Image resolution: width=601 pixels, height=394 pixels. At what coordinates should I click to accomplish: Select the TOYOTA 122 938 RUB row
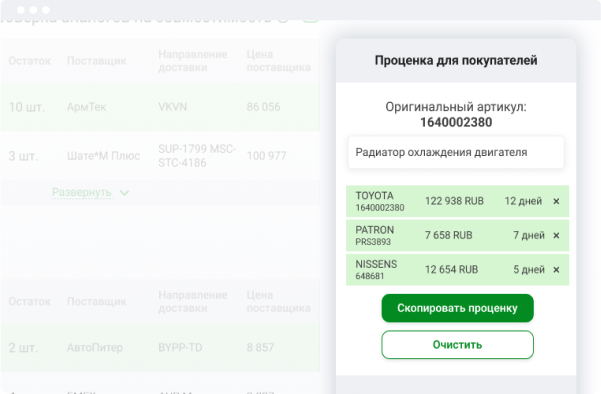(457, 201)
